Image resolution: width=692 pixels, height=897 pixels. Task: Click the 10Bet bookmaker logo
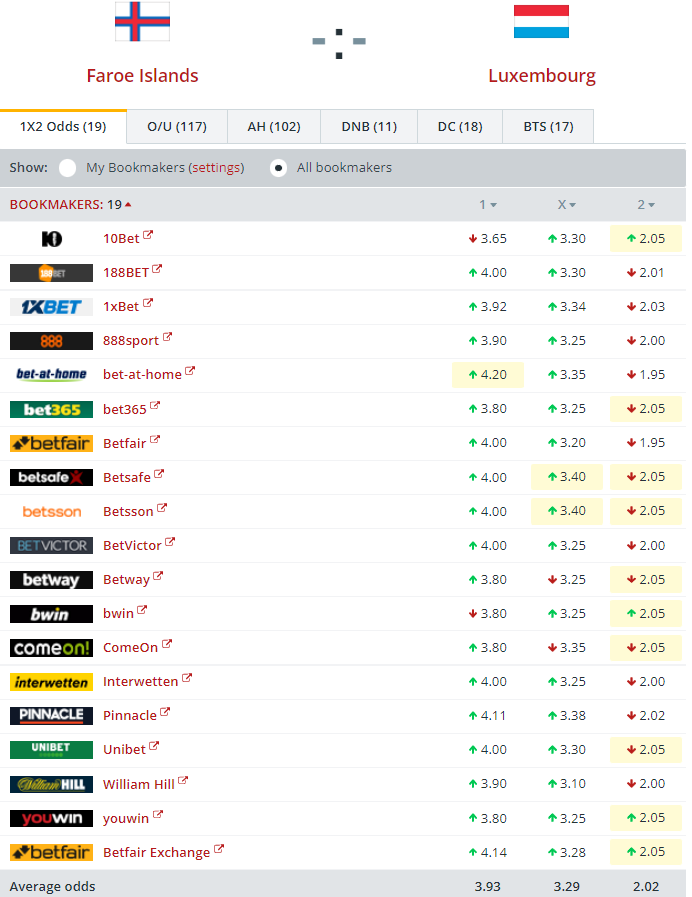[x=51, y=239]
